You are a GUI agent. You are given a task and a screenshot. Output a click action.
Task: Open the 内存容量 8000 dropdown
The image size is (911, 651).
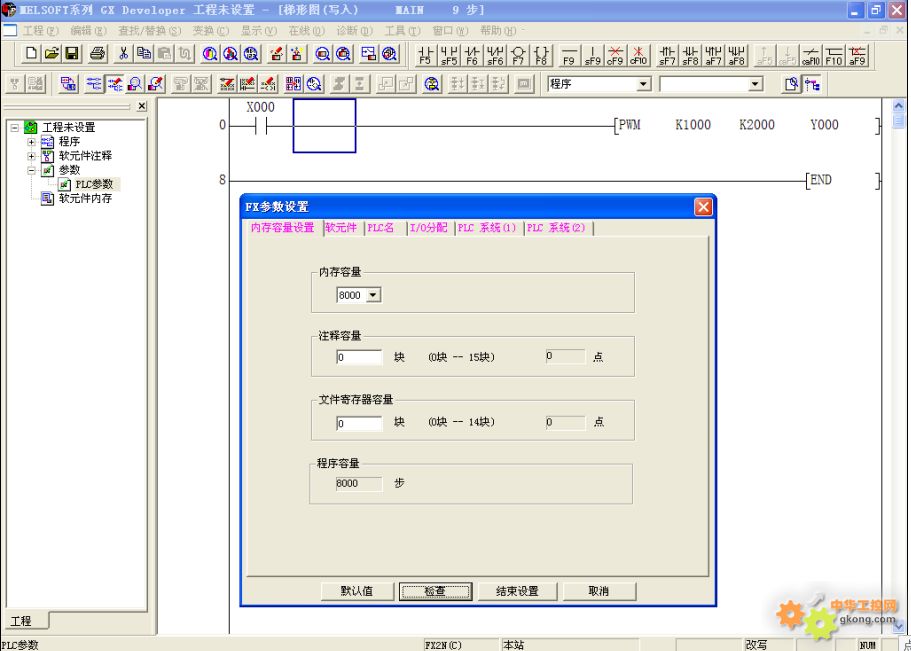(x=373, y=295)
